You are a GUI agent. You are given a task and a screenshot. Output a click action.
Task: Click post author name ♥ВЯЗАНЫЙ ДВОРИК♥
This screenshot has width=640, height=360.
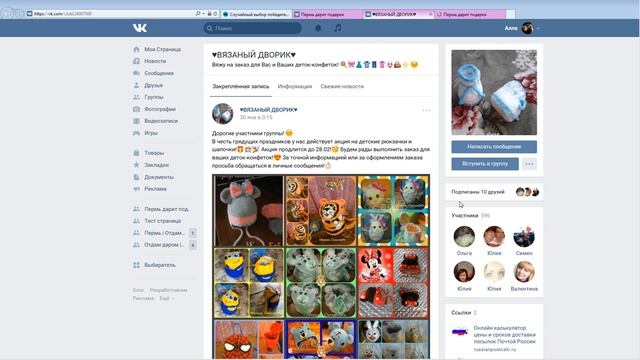pyautogui.click(x=269, y=109)
